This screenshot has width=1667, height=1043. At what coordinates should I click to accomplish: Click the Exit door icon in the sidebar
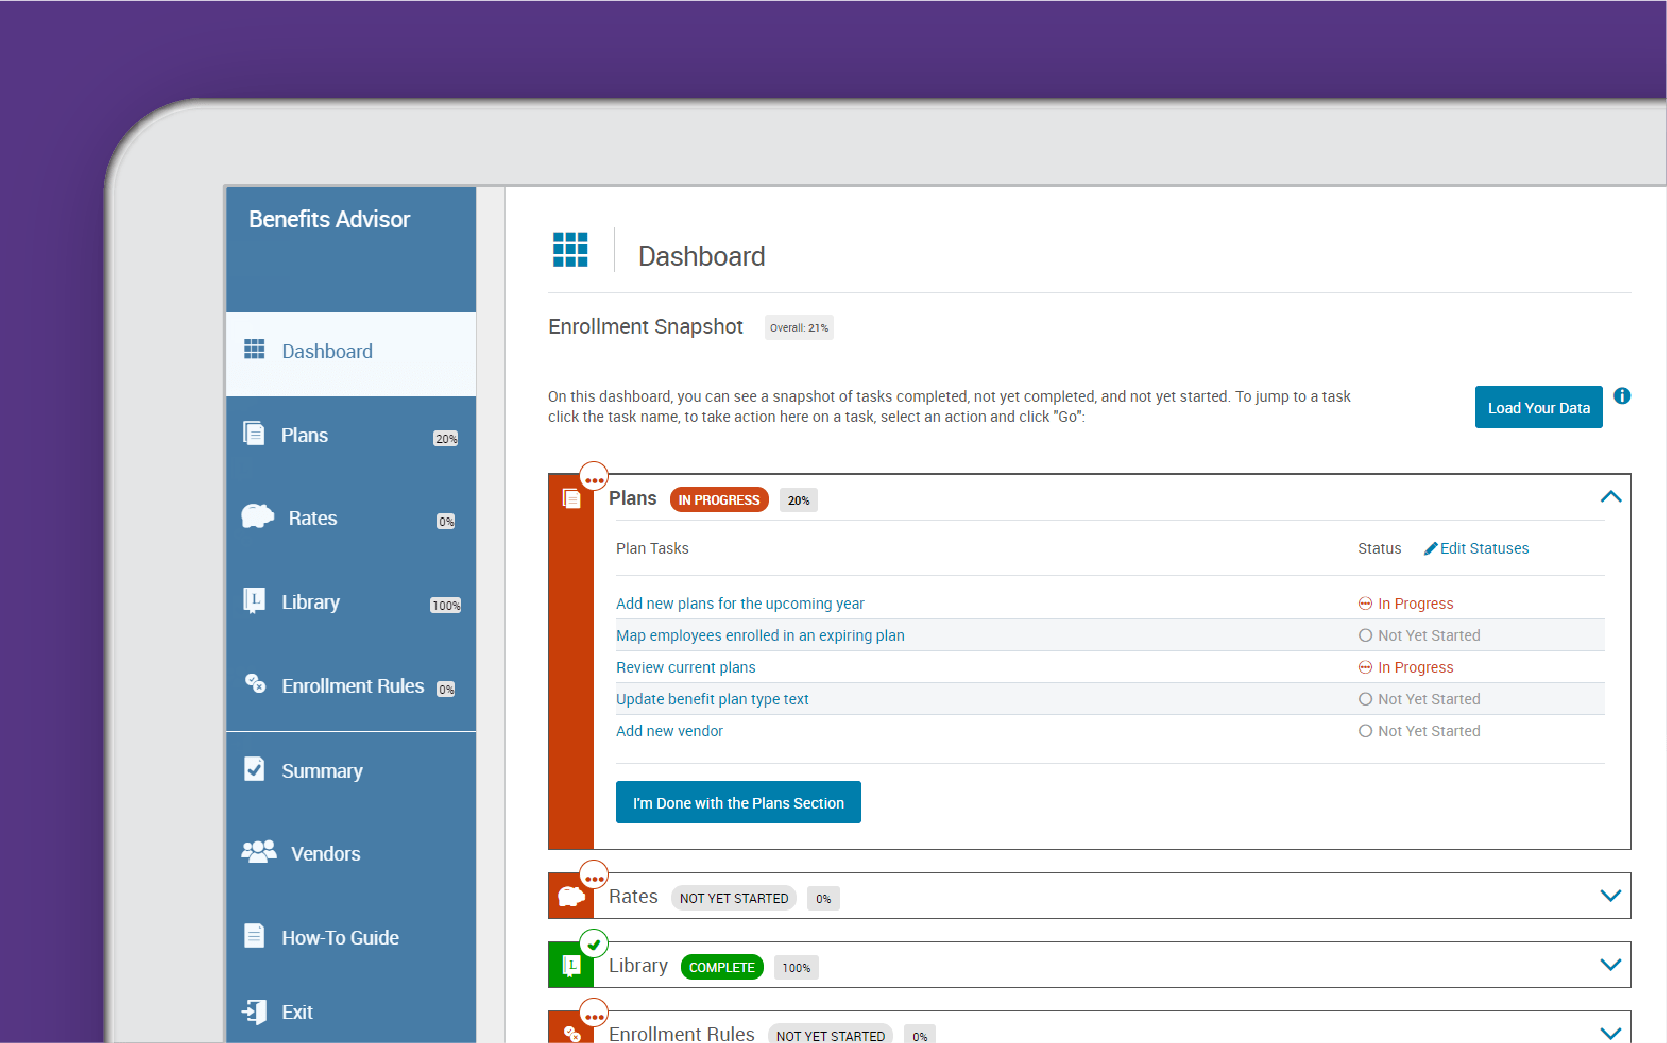255,1011
